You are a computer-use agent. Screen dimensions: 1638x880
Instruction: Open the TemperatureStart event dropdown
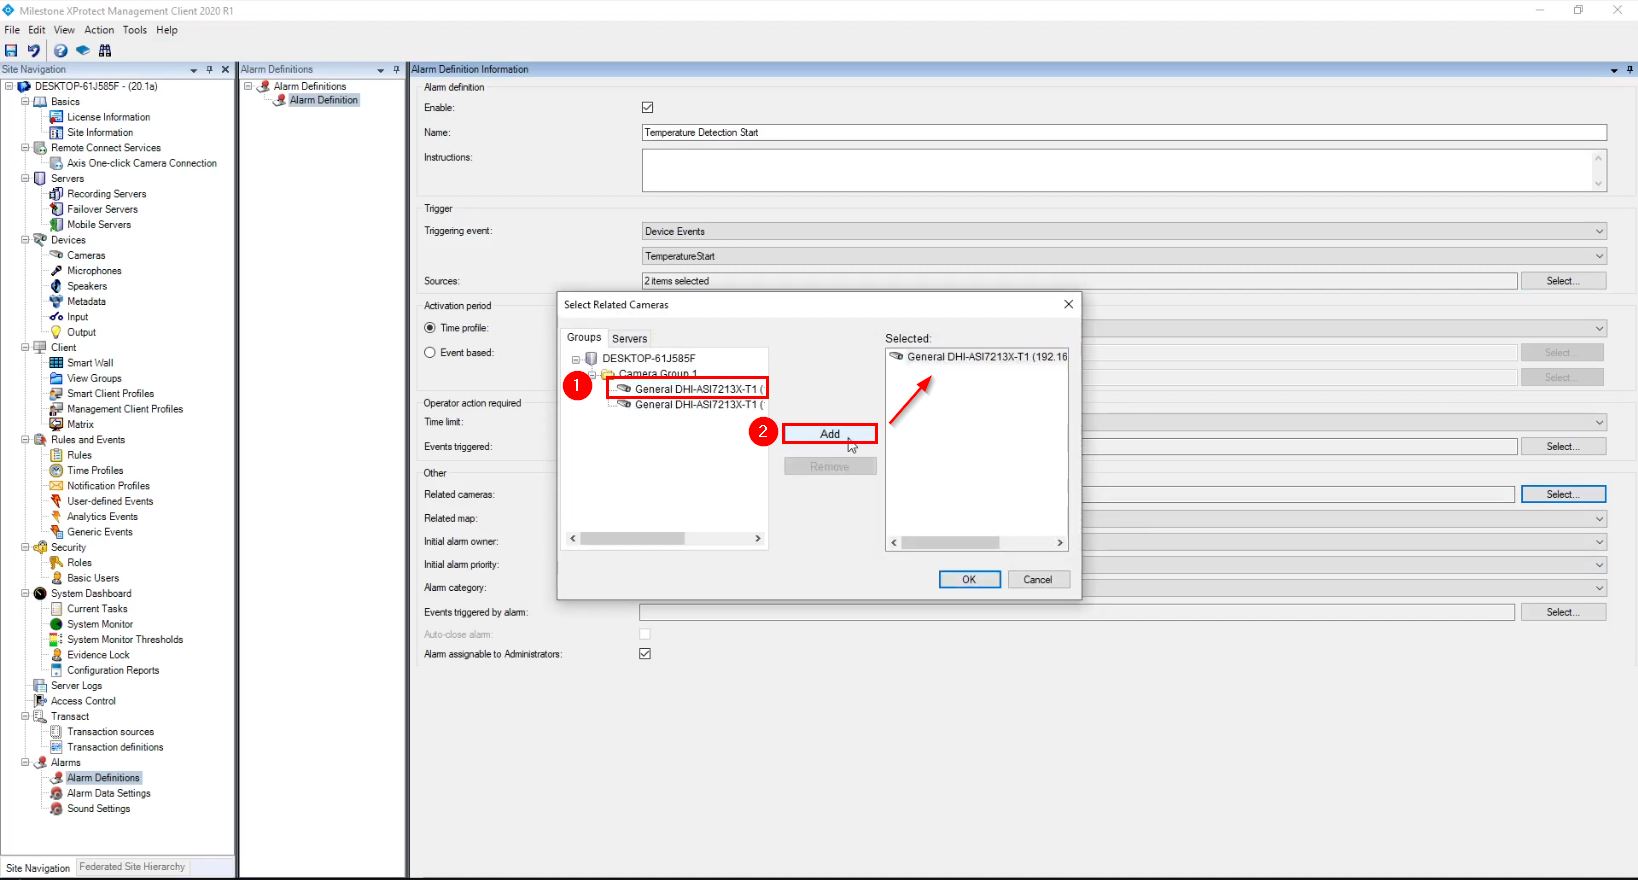[x=1124, y=256]
